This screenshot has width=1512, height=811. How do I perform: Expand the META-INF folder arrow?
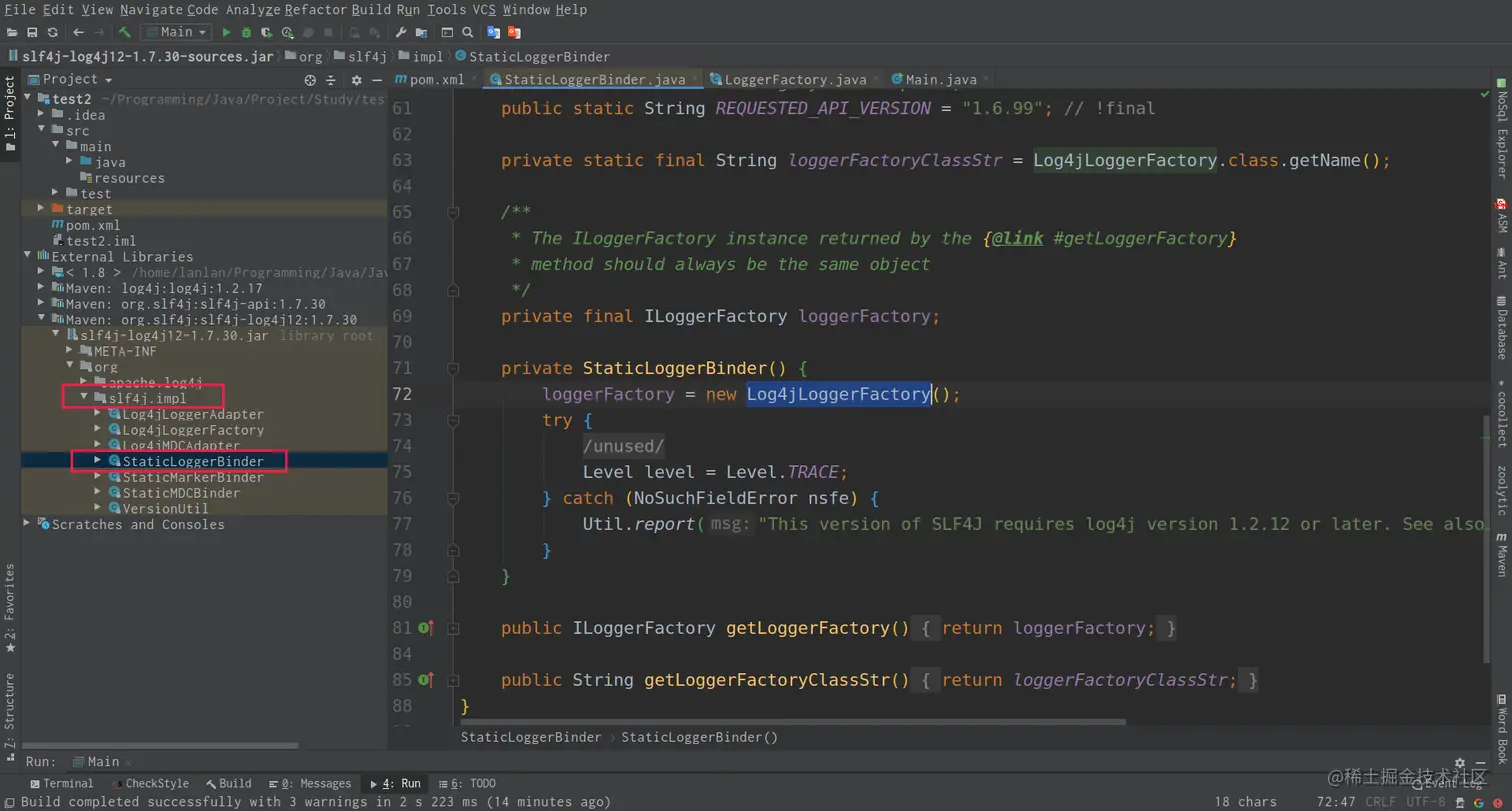point(70,351)
